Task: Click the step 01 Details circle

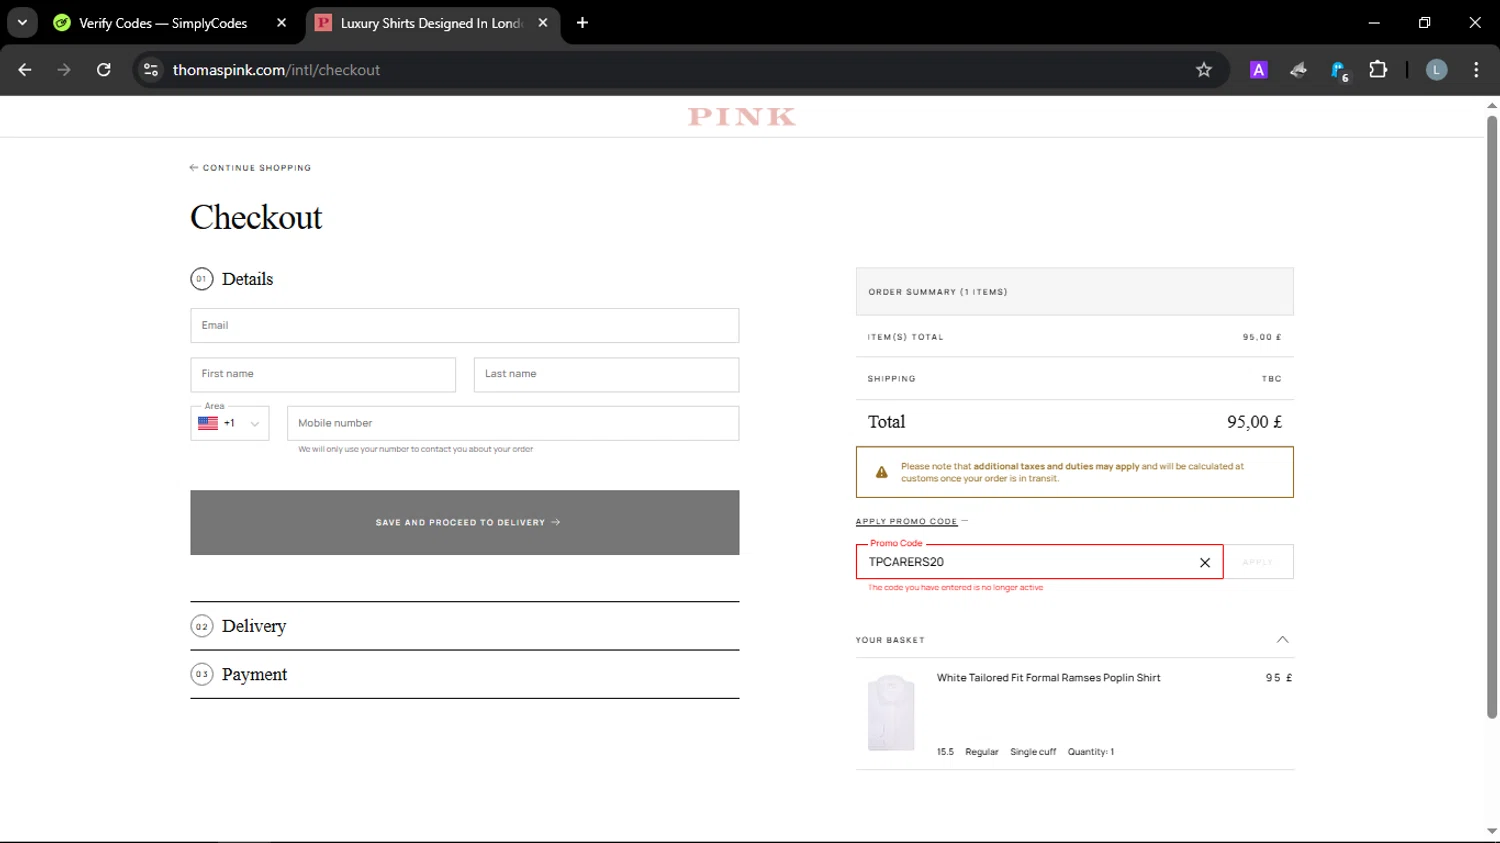Action: click(202, 279)
